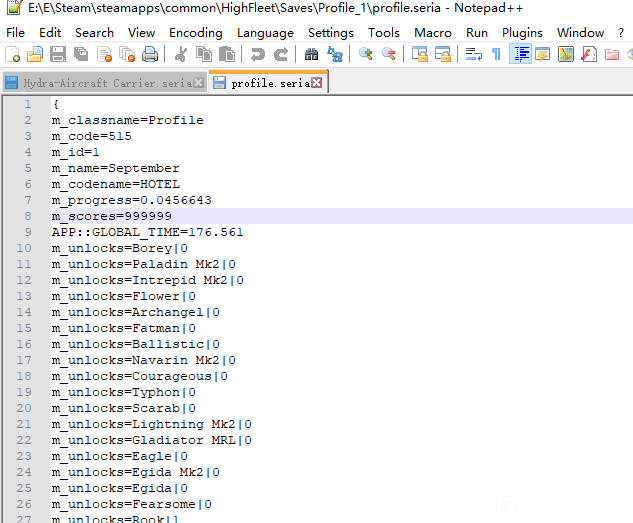The image size is (633, 523).
Task: Click line number 8 in margin
Action: click(x=27, y=216)
